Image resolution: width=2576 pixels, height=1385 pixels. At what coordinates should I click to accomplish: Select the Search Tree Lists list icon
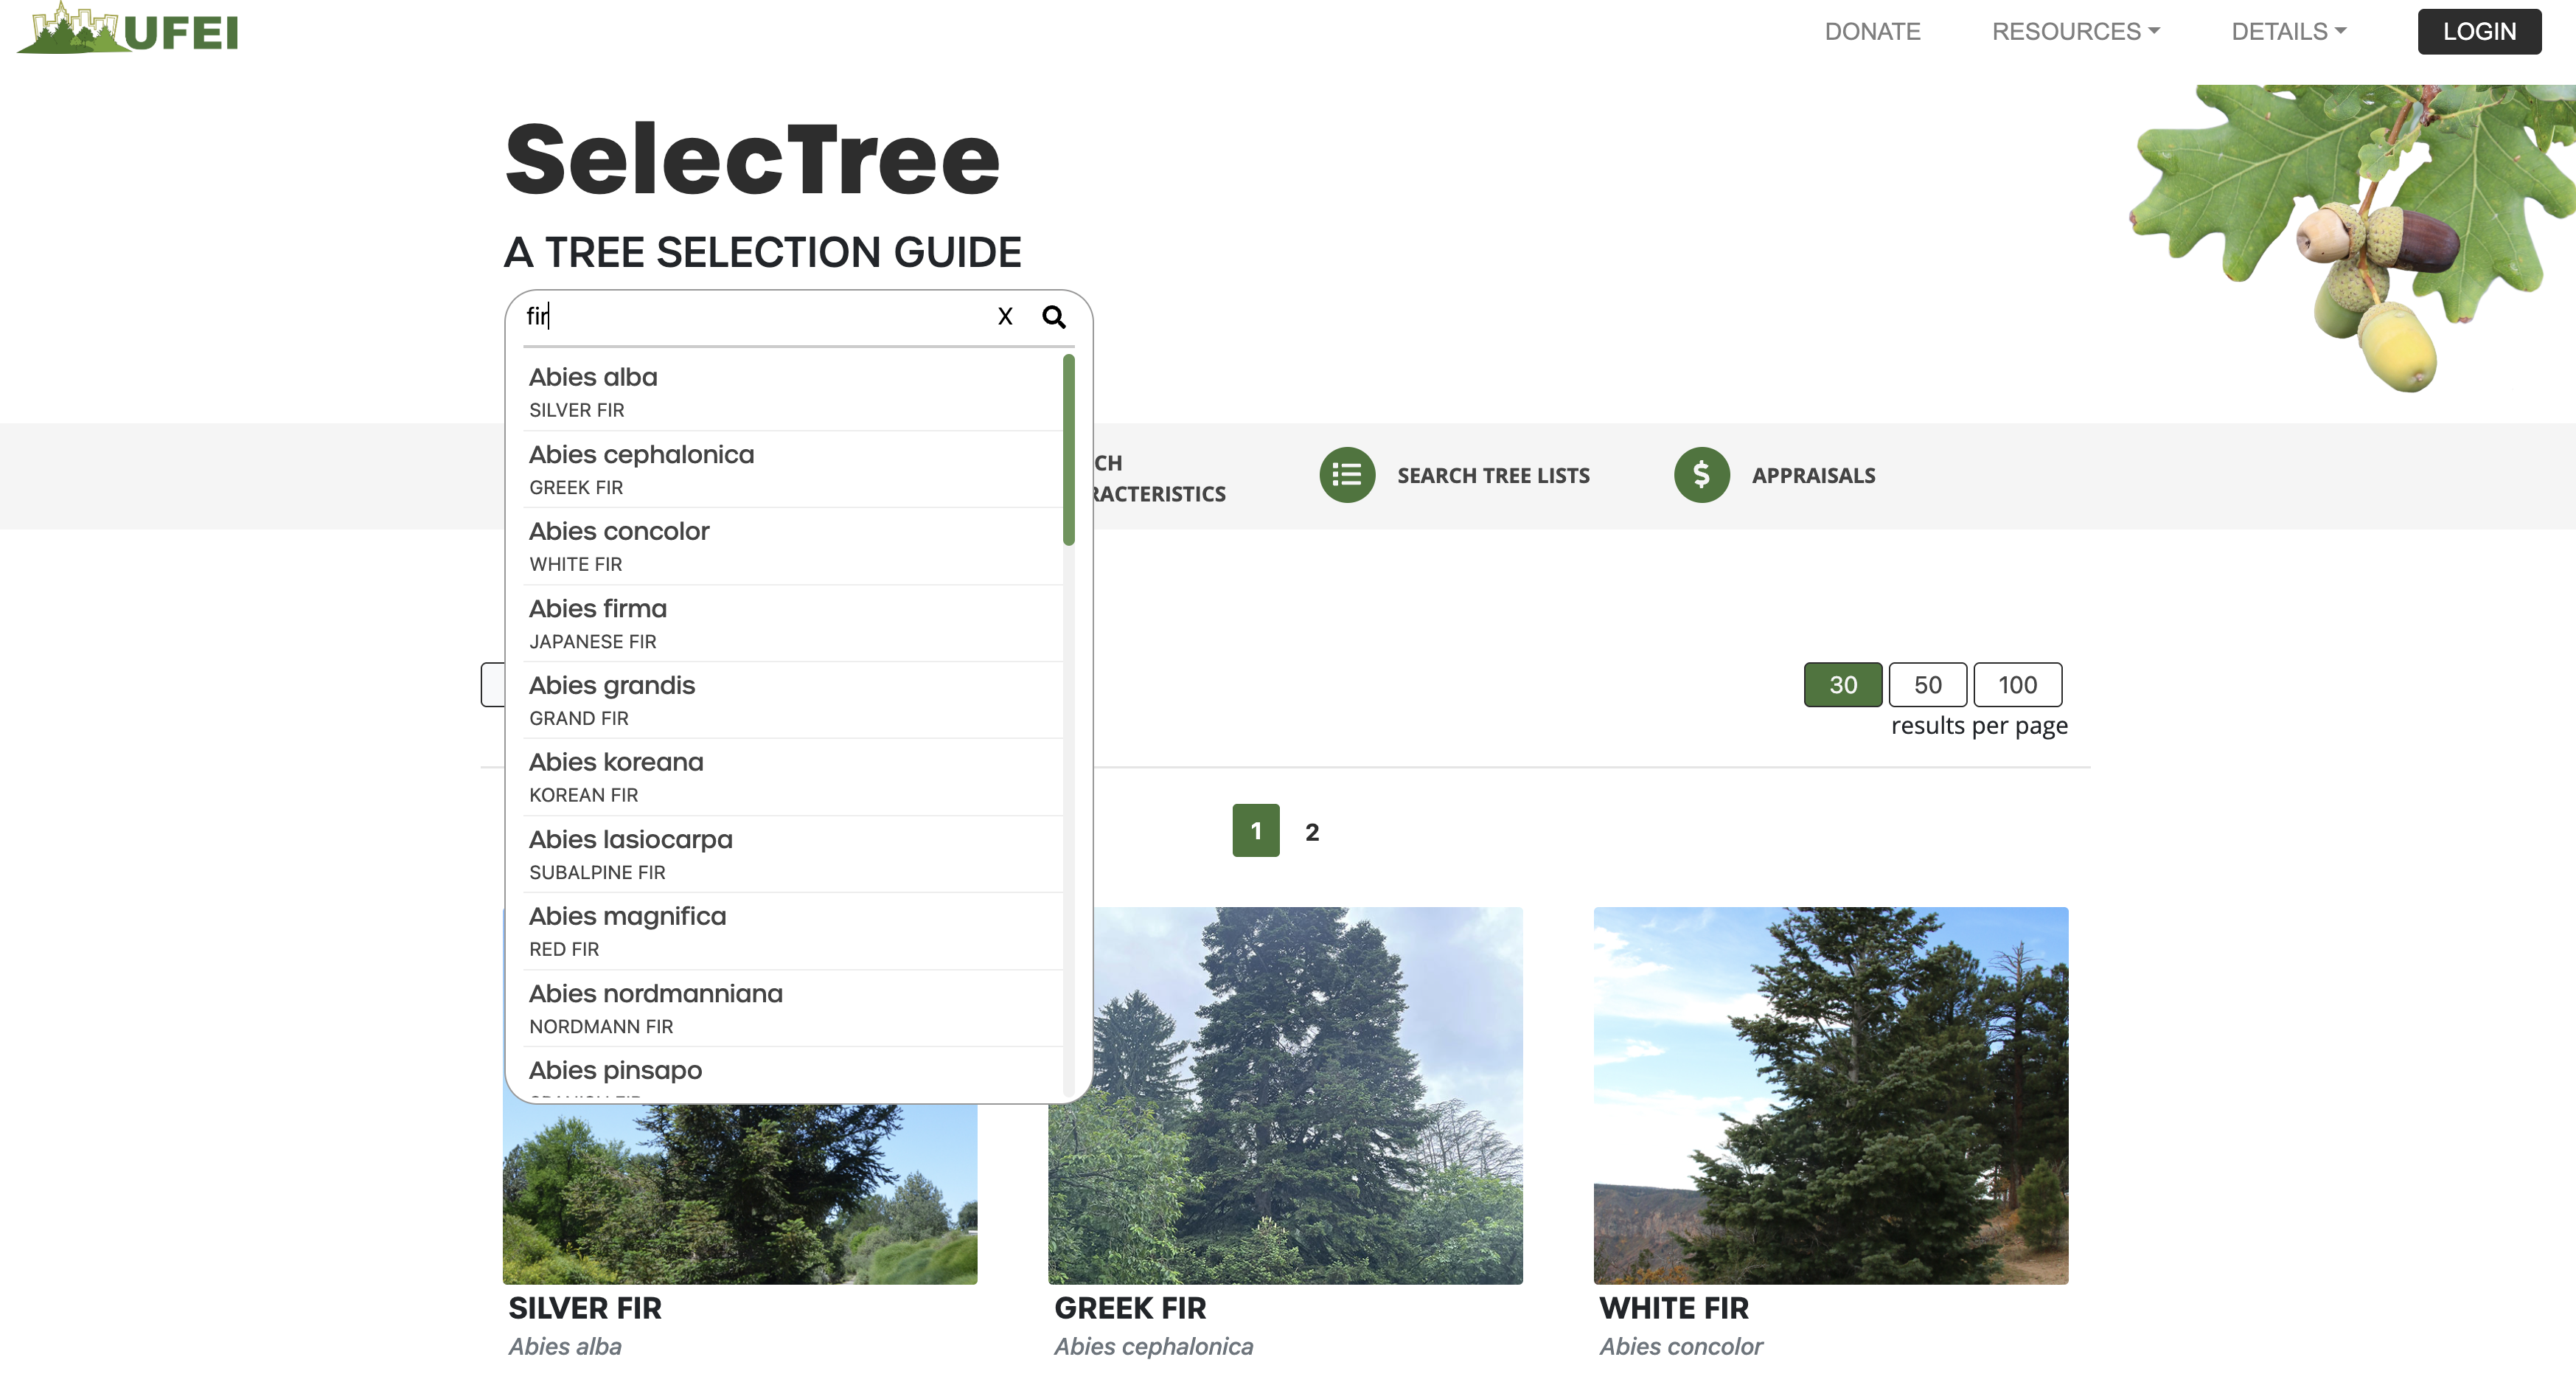pos(1347,475)
